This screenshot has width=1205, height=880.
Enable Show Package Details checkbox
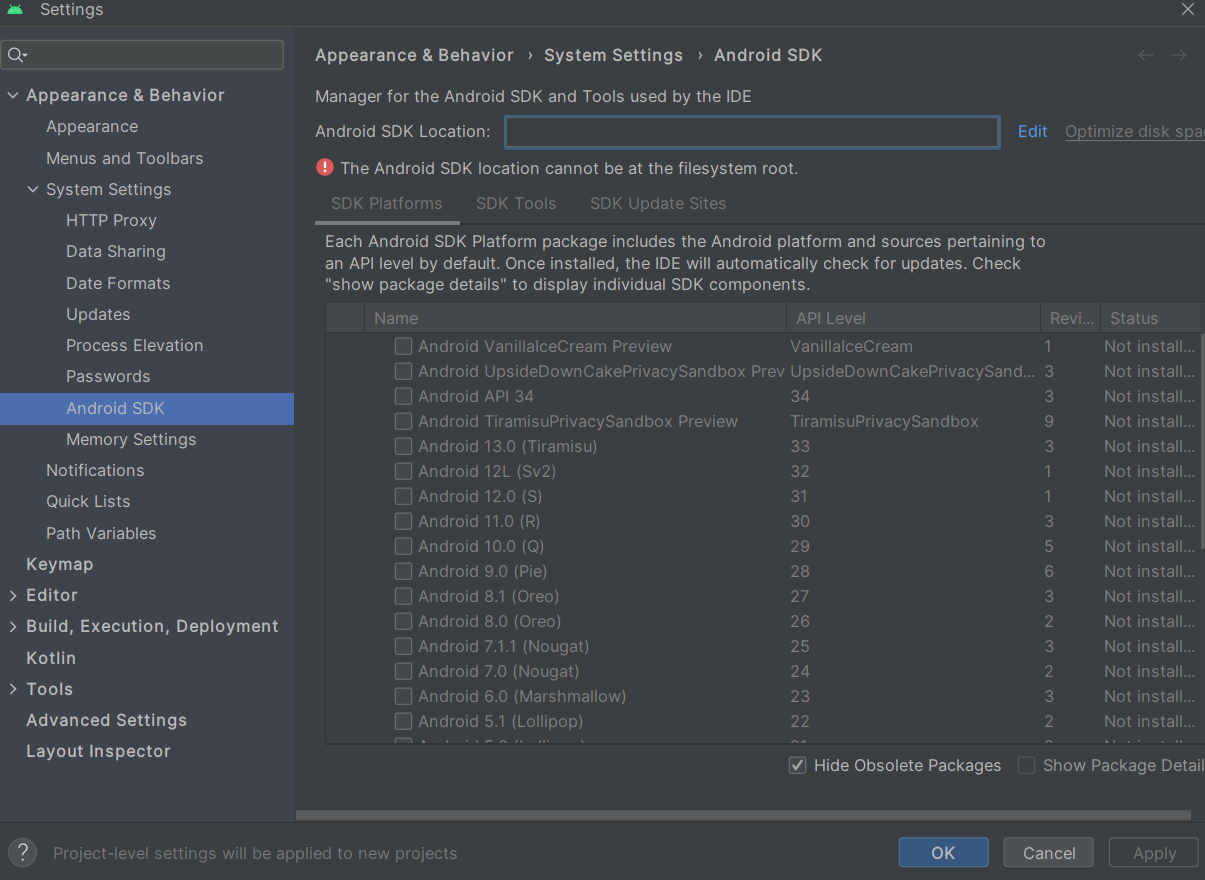[x=1026, y=765]
